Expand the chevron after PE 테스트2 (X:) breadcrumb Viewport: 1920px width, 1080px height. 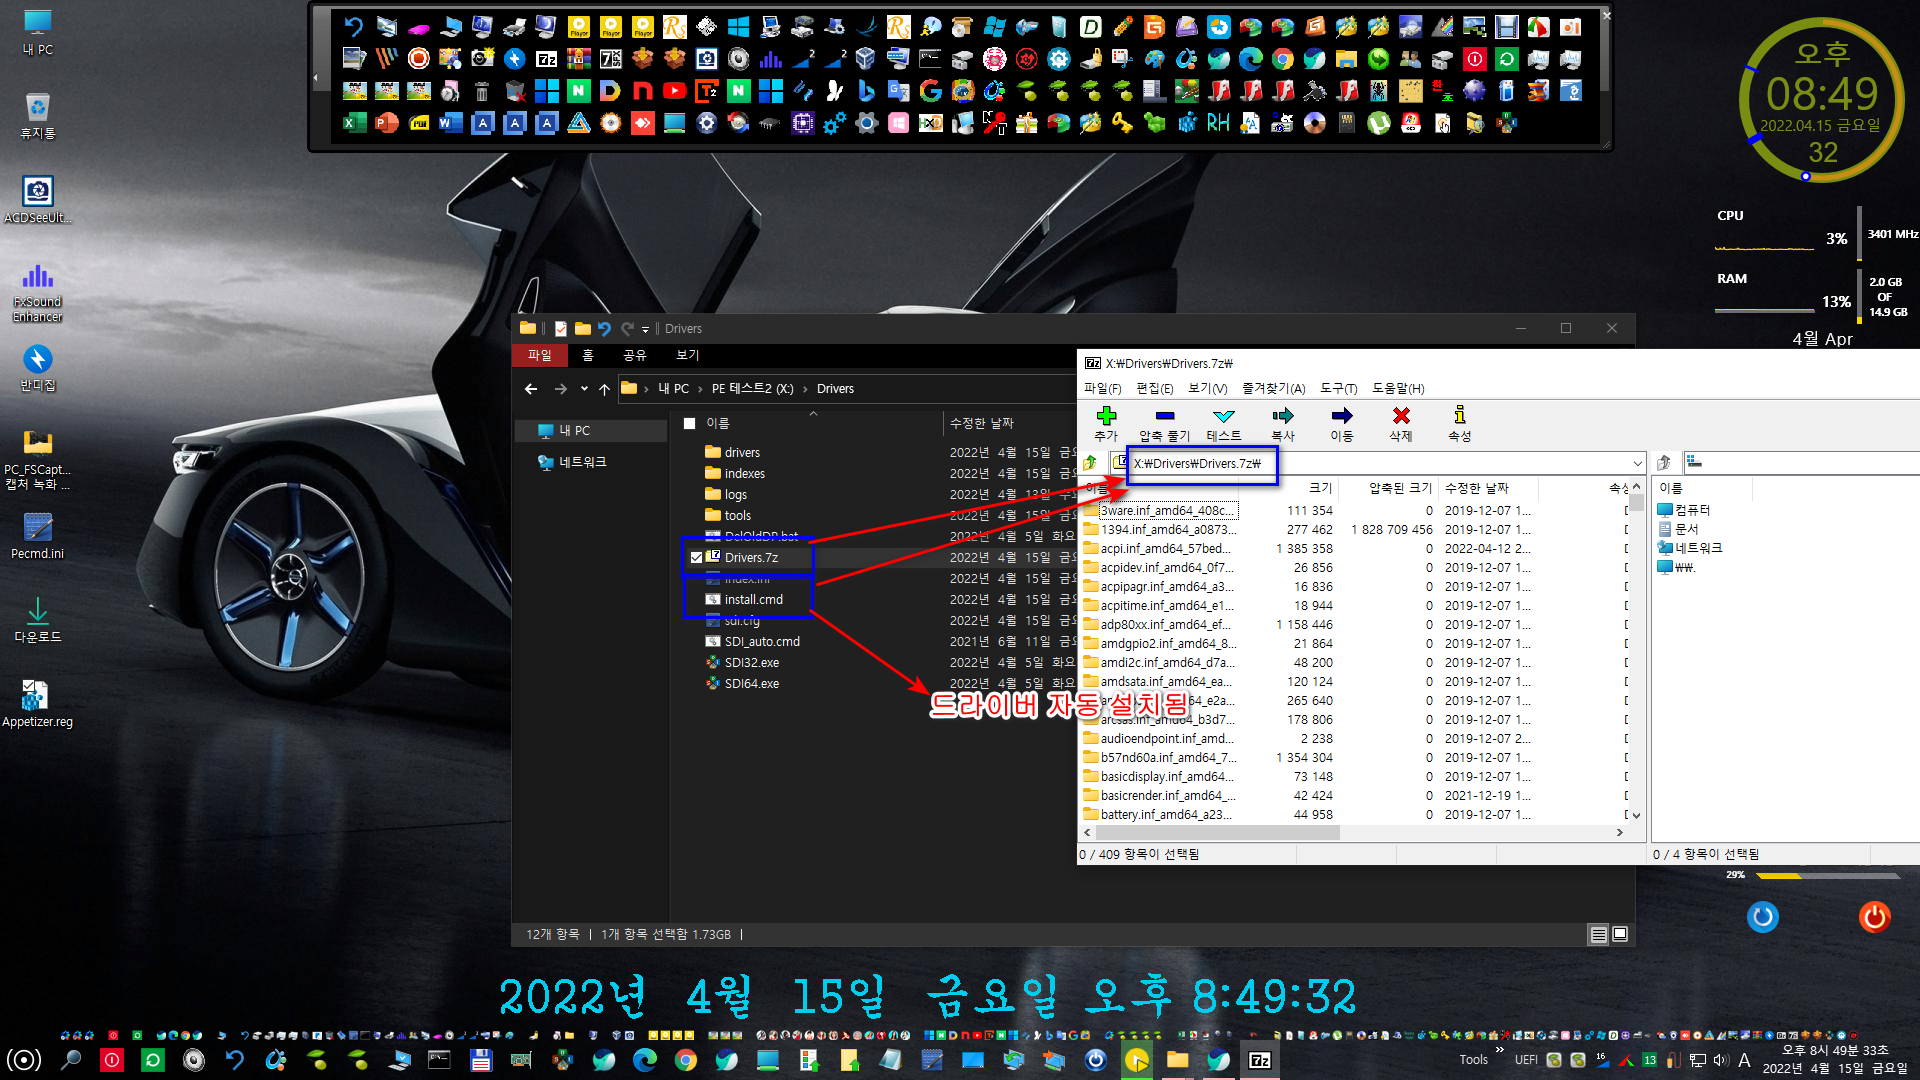click(x=805, y=389)
